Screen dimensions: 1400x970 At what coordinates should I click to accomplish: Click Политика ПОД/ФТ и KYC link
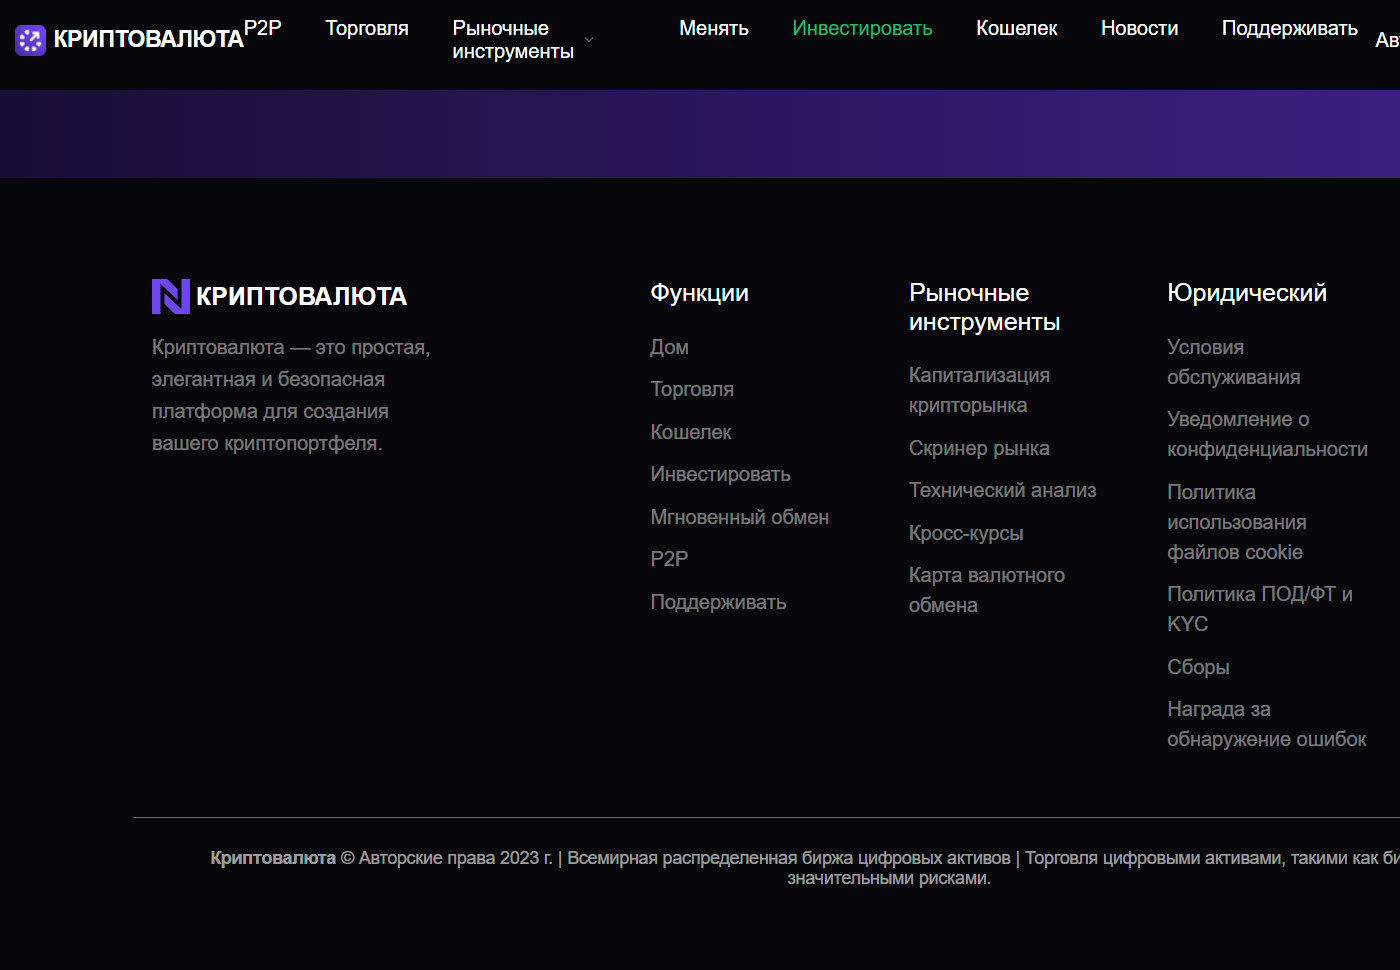click(1259, 609)
